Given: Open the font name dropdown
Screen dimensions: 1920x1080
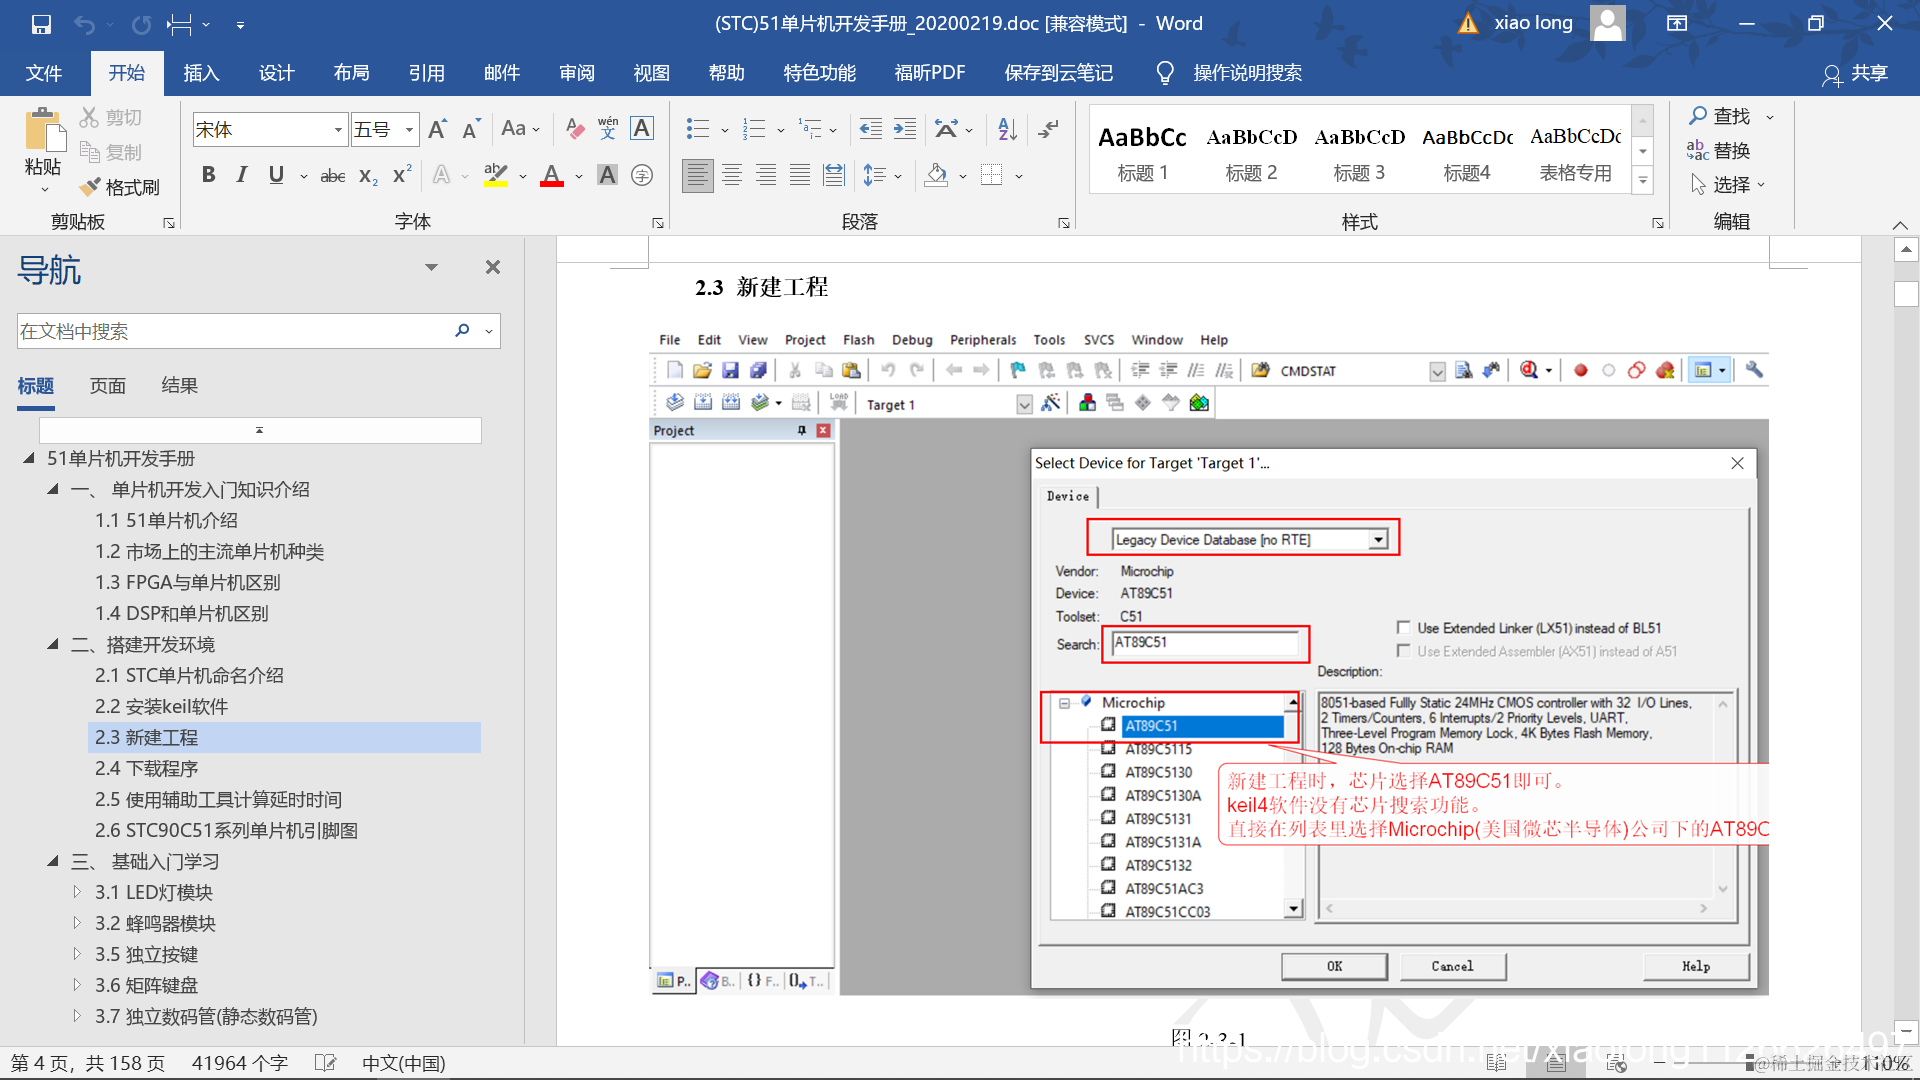Looking at the screenshot, I should (x=338, y=130).
